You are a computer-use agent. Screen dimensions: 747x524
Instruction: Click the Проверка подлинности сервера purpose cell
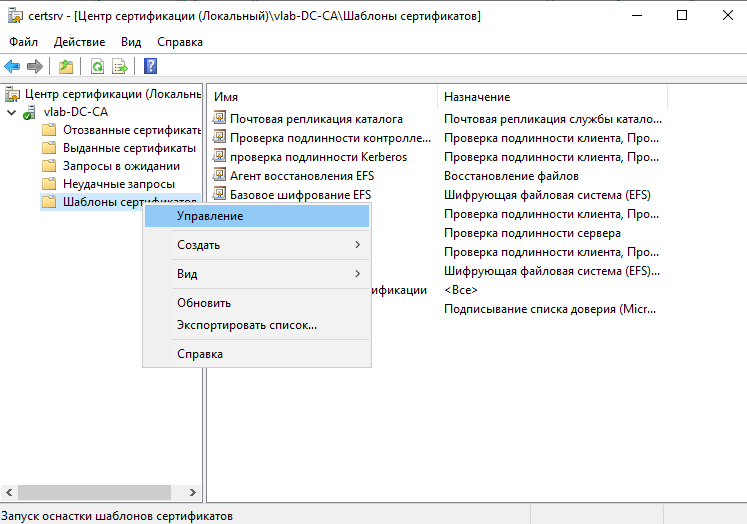point(532,233)
